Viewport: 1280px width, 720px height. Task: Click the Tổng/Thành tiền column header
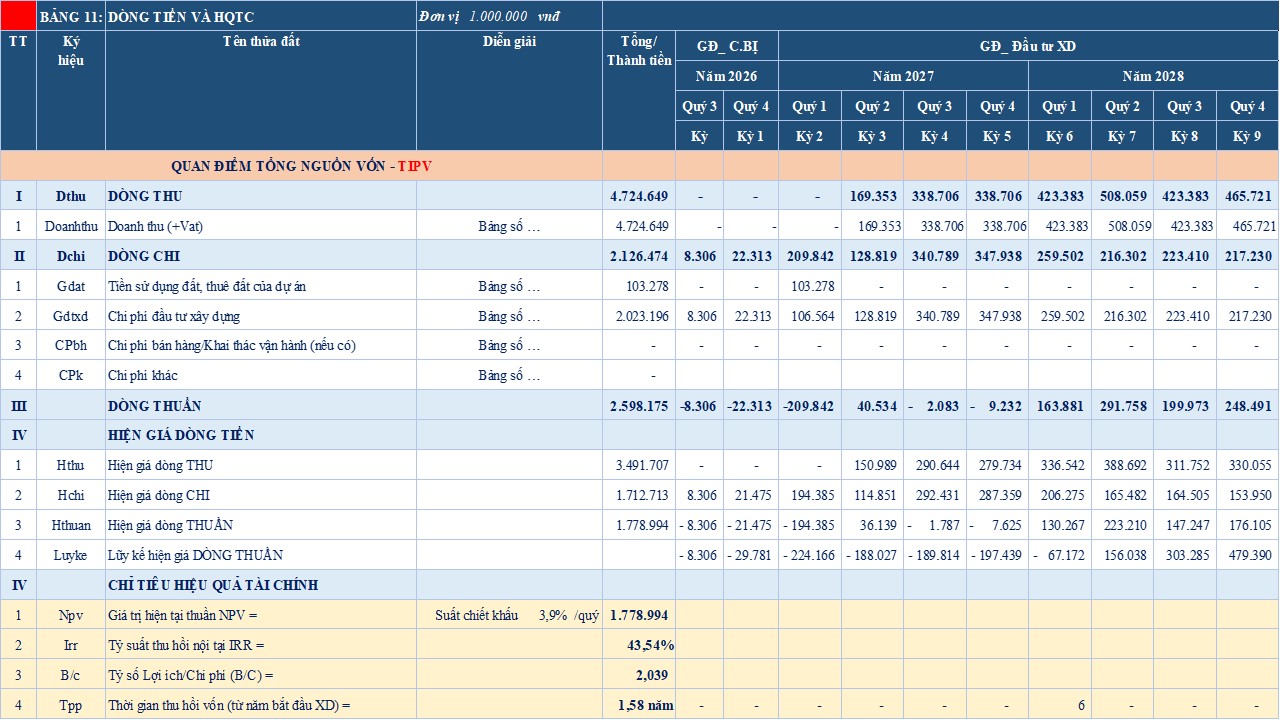tap(638, 90)
